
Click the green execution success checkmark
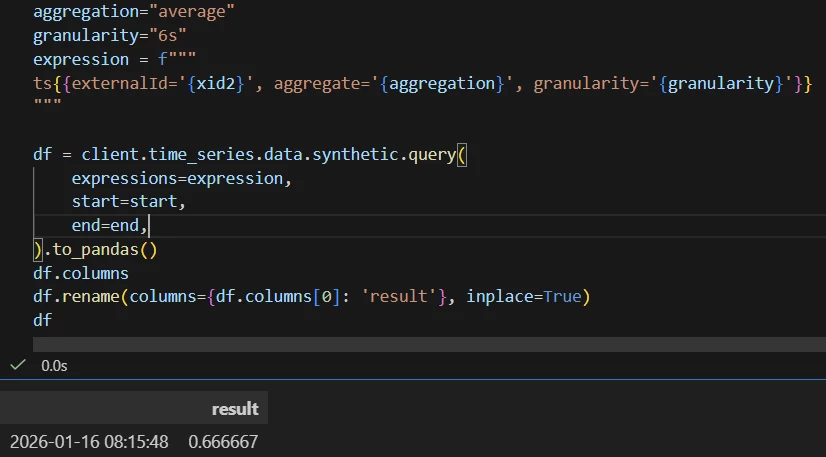pyautogui.click(x=17, y=366)
